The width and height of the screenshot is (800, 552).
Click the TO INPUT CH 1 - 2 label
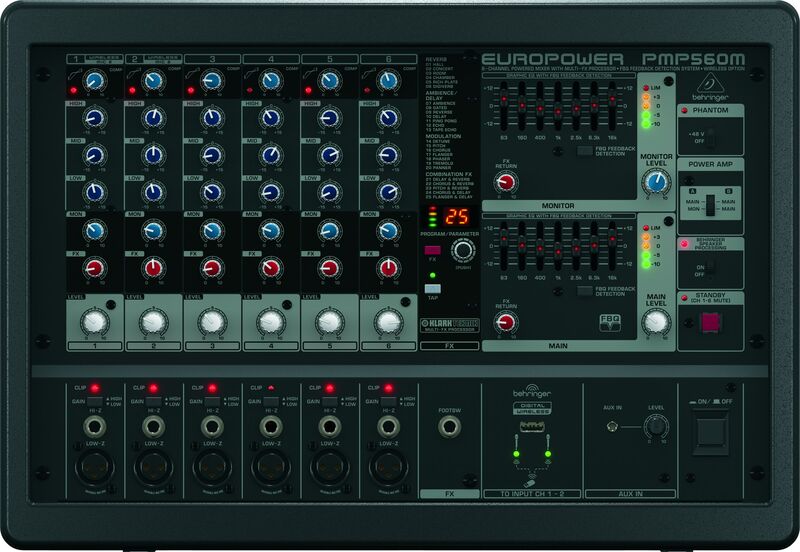(x=532, y=494)
